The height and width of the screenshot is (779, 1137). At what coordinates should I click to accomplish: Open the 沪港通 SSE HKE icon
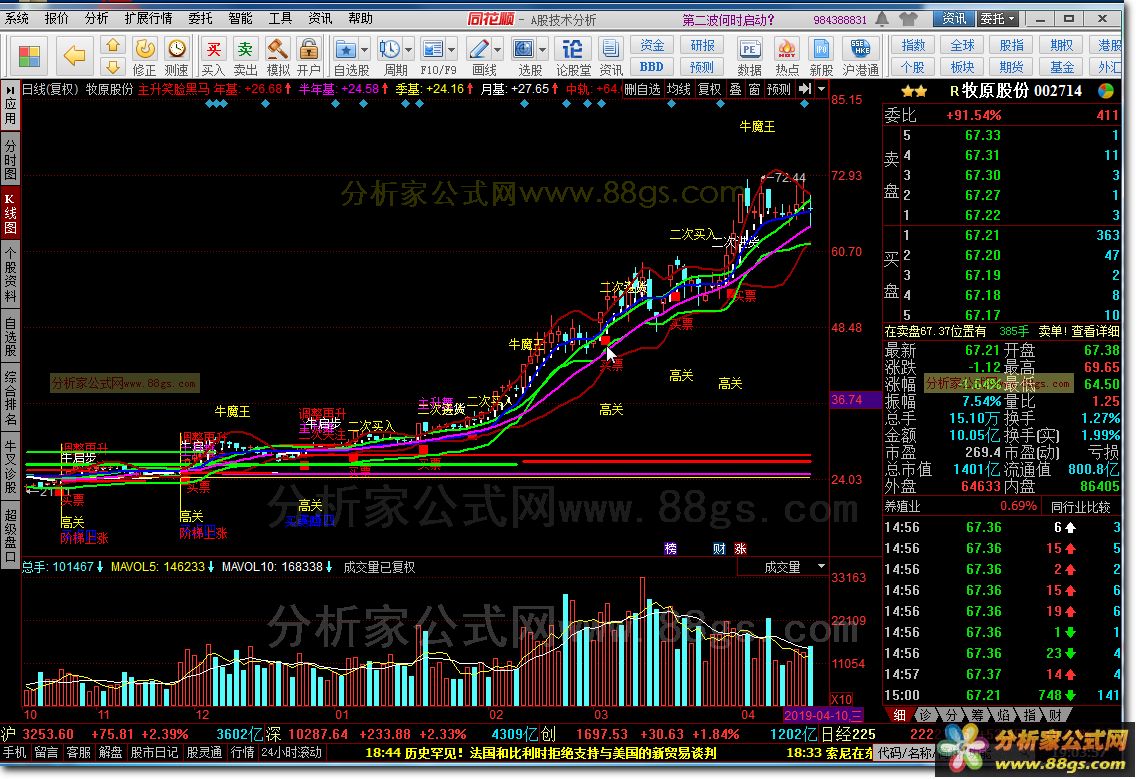point(861,57)
